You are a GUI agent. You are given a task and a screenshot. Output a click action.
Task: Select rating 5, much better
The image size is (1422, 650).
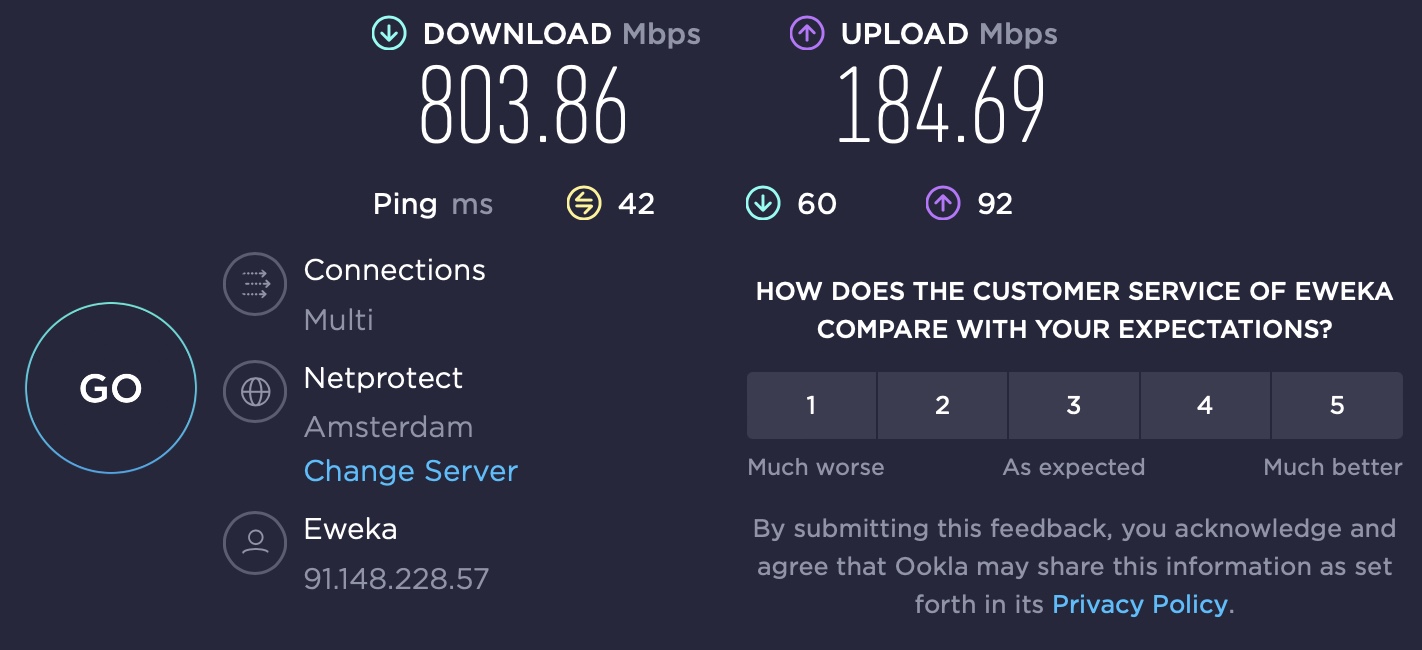point(1337,405)
